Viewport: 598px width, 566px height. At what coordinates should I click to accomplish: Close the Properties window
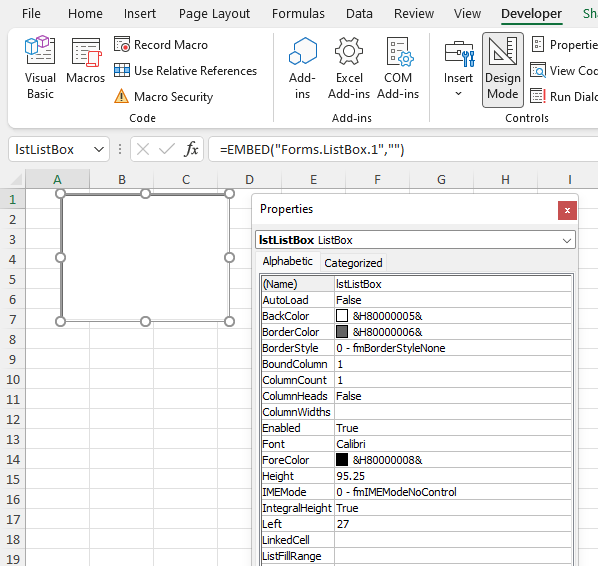[x=567, y=211]
